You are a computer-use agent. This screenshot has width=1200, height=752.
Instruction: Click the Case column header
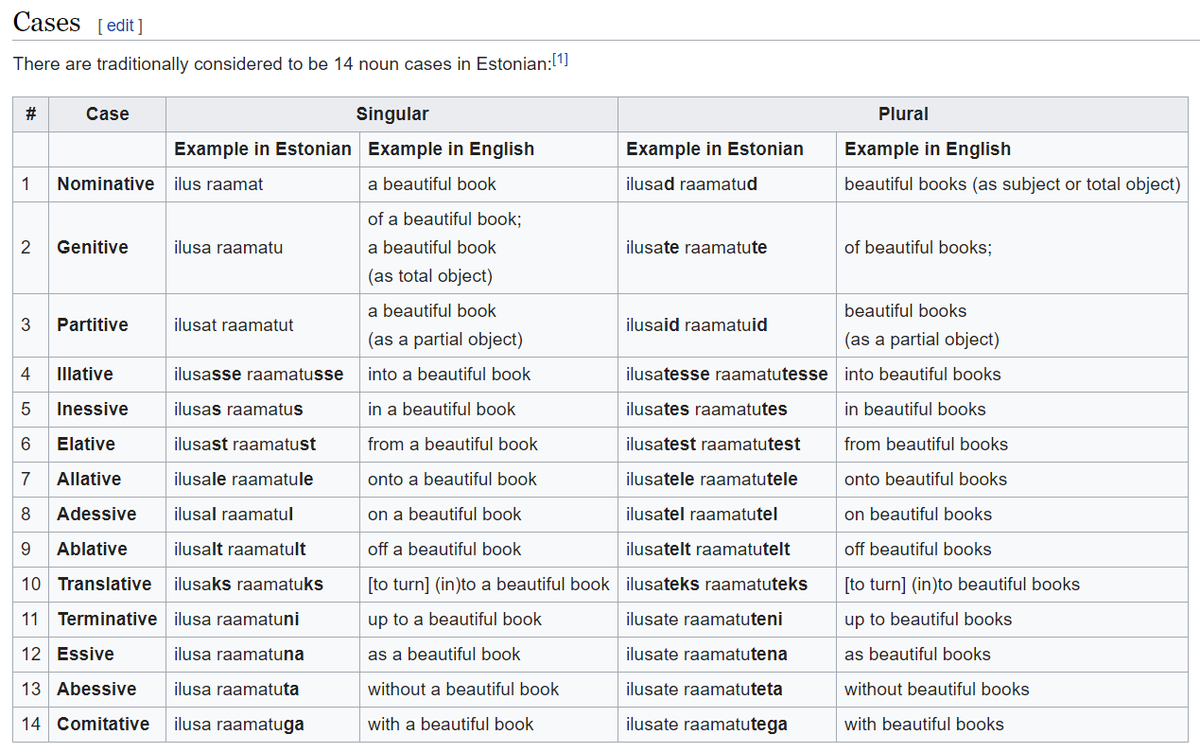tap(107, 114)
